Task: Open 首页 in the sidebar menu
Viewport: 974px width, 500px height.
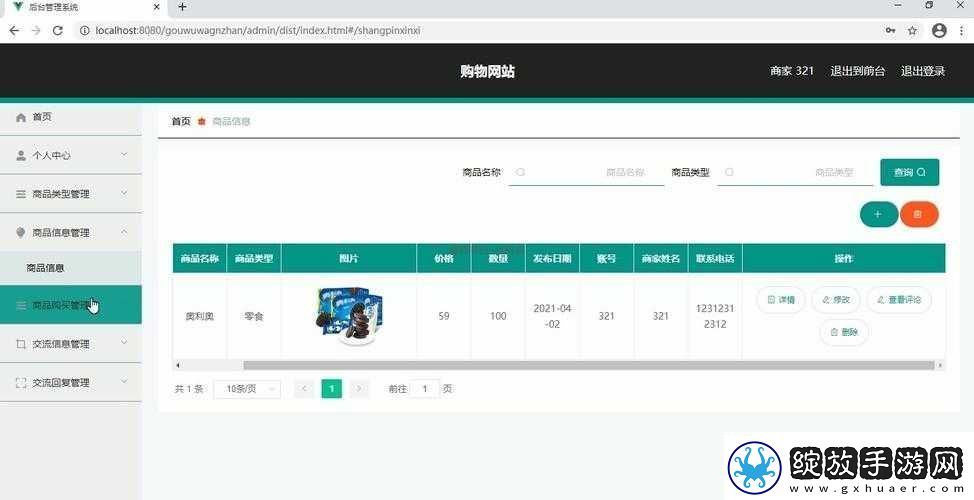Action: point(71,117)
